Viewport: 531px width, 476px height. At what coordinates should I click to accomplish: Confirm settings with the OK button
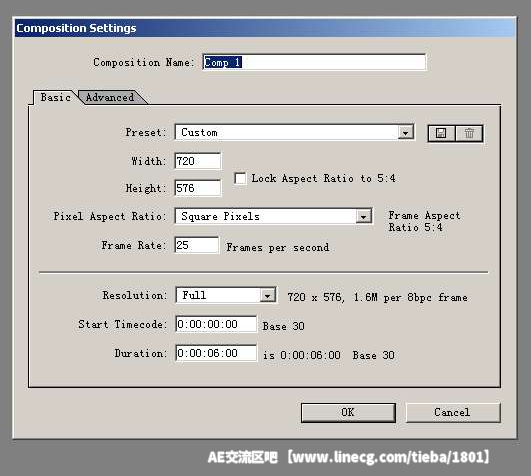tap(348, 412)
